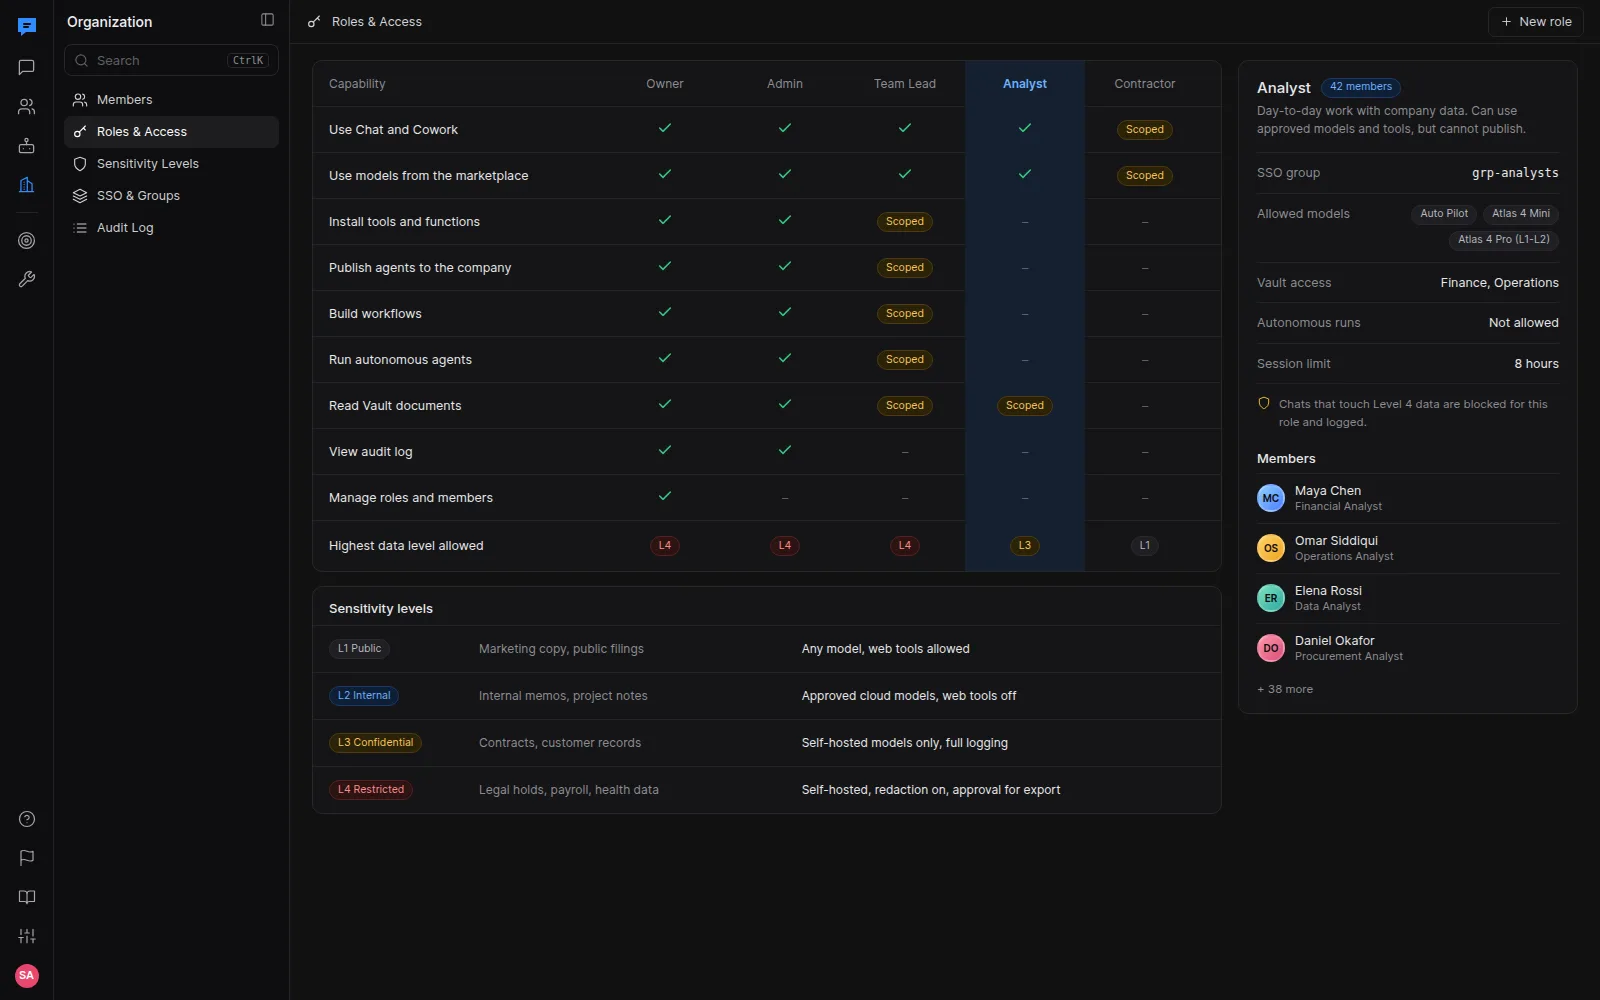The image size is (1600, 1000).
Task: Open the book documentation icon
Action: tap(27, 897)
